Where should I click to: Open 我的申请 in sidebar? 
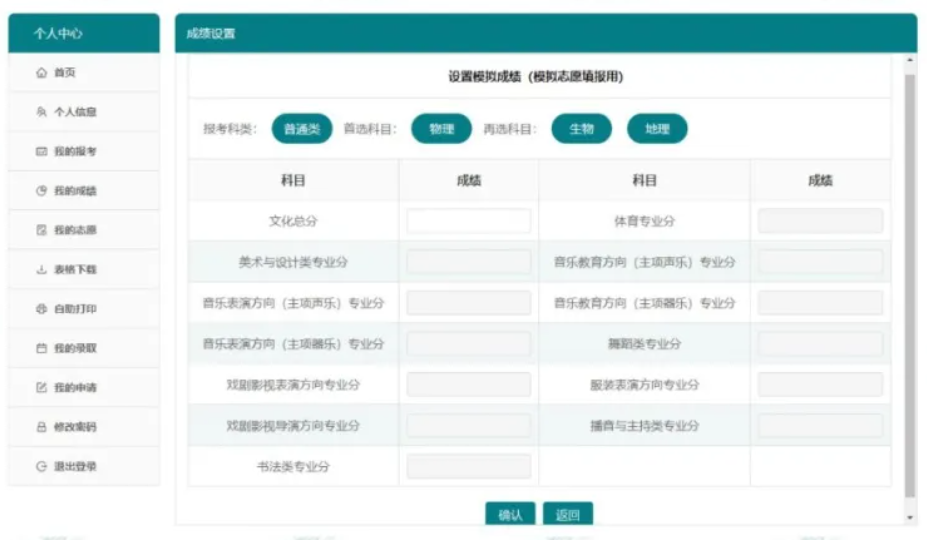pos(84,387)
